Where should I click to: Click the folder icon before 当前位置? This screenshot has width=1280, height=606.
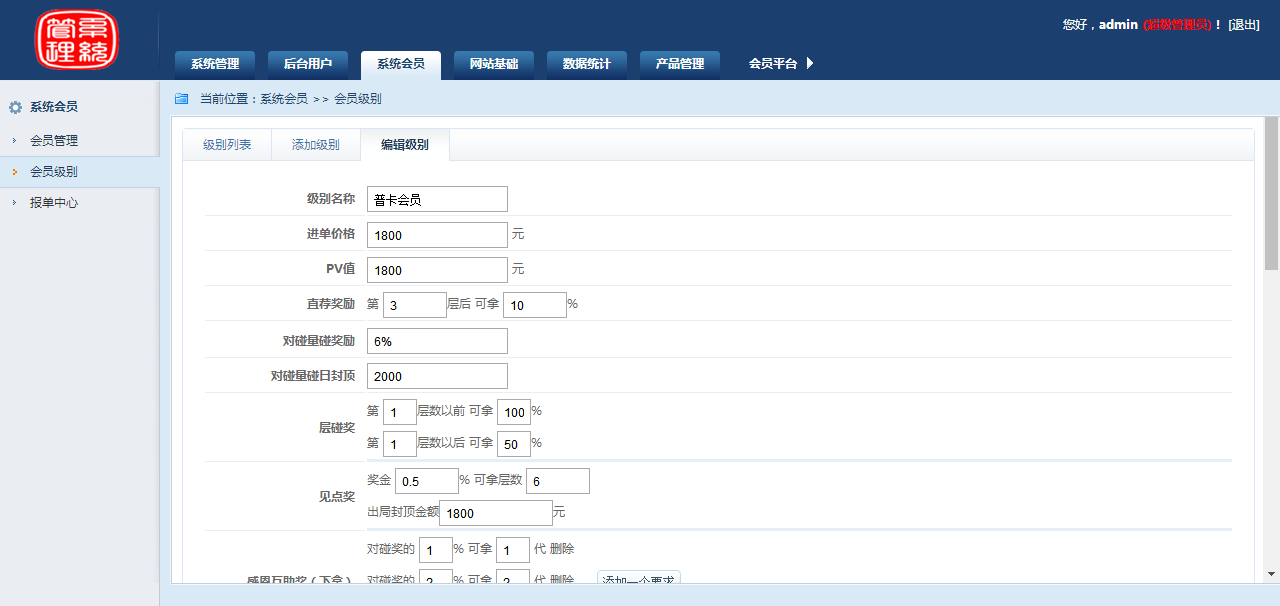(181, 99)
